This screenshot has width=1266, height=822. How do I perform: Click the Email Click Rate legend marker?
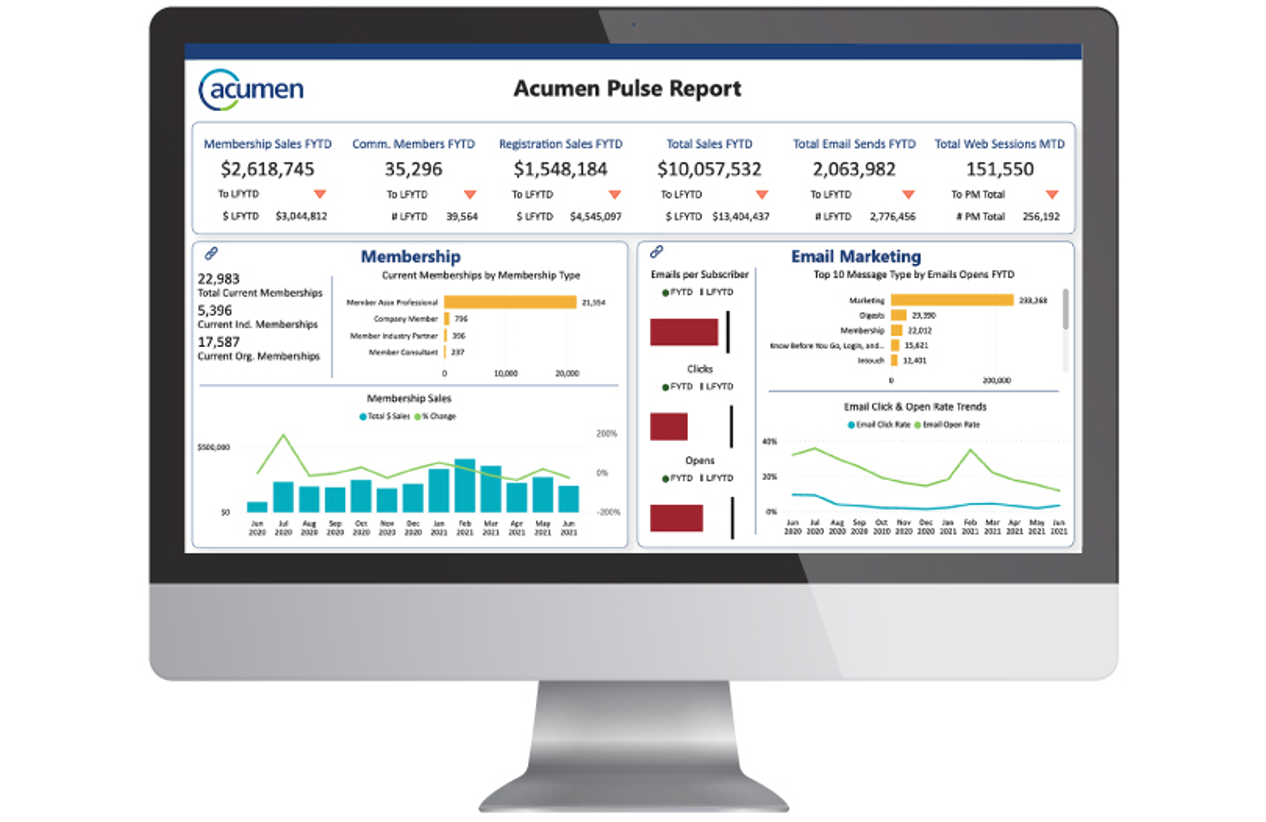pyautogui.click(x=852, y=424)
